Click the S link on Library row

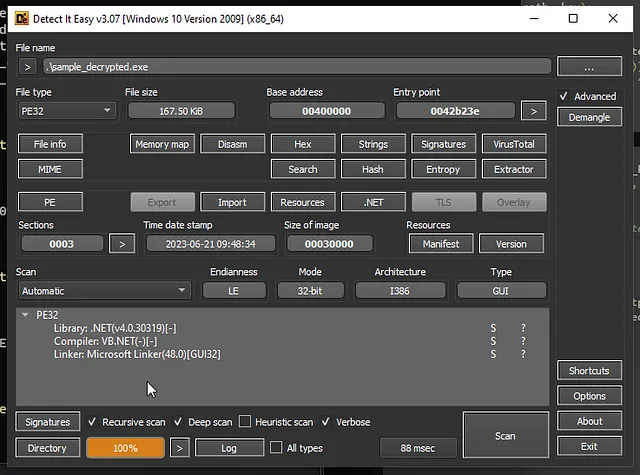pos(493,328)
